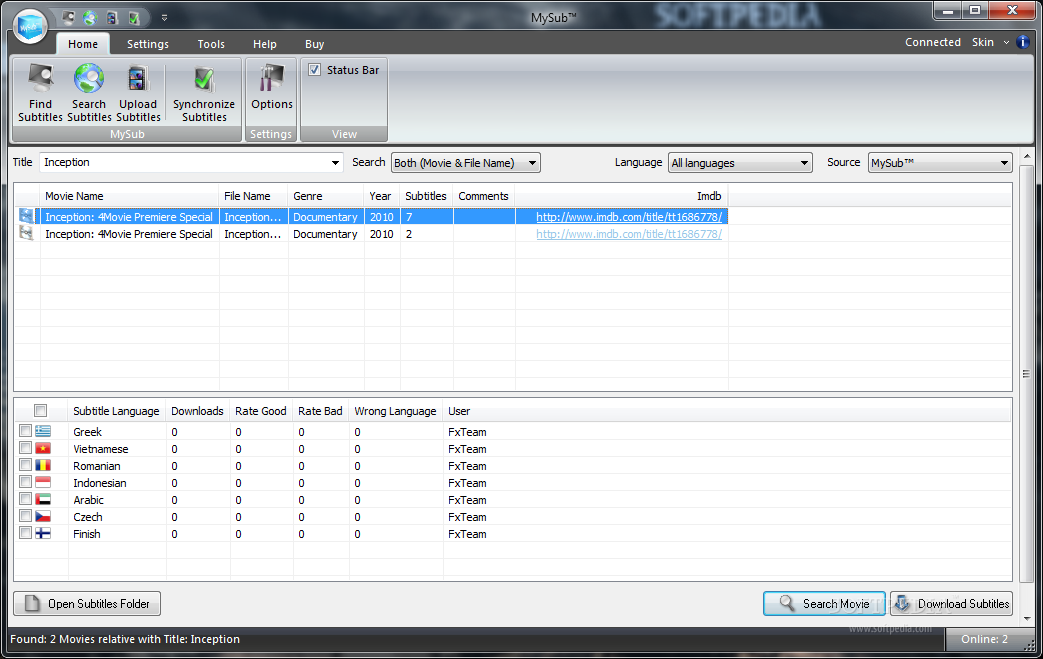This screenshot has height=659, width=1043.
Task: Sort by Year column header
Action: [382, 196]
